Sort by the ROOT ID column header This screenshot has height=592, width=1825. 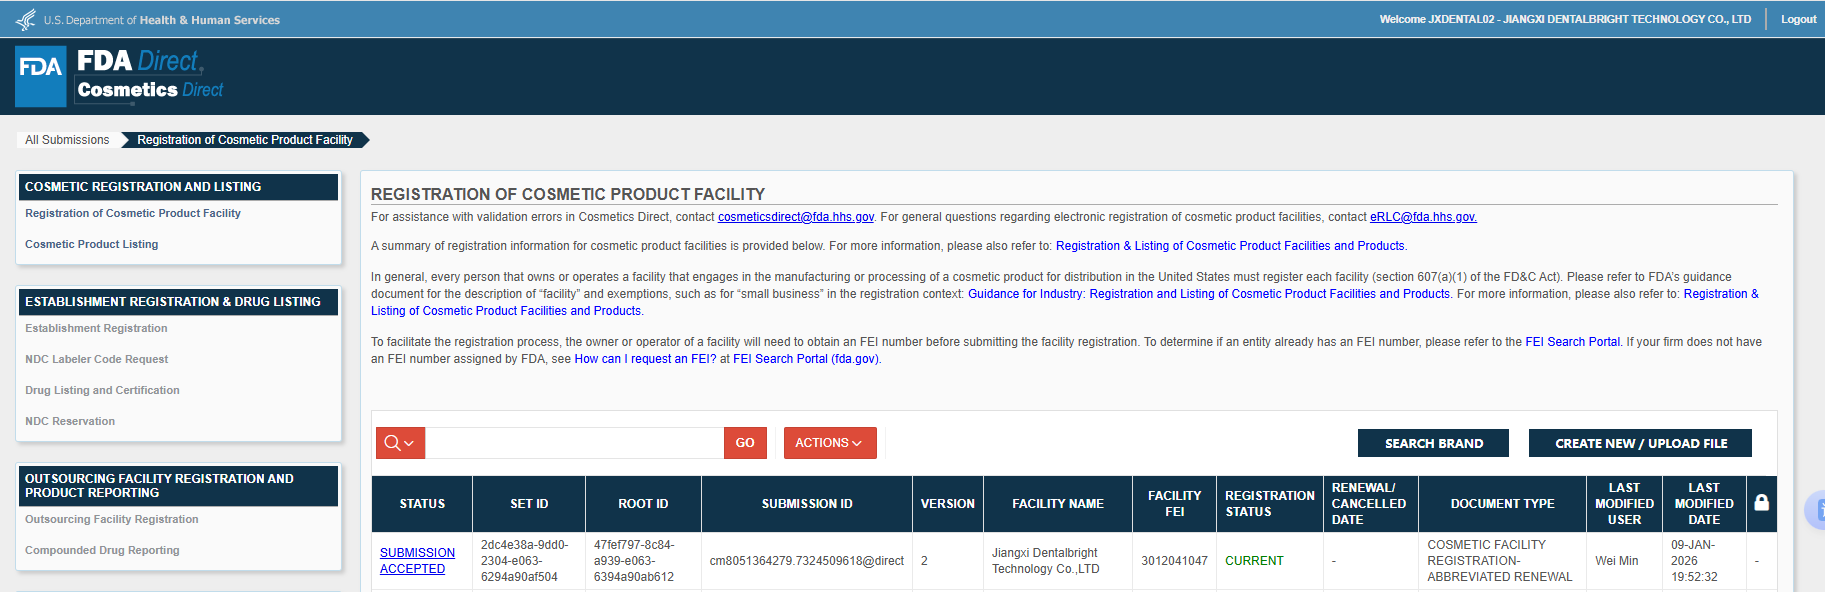tap(643, 504)
